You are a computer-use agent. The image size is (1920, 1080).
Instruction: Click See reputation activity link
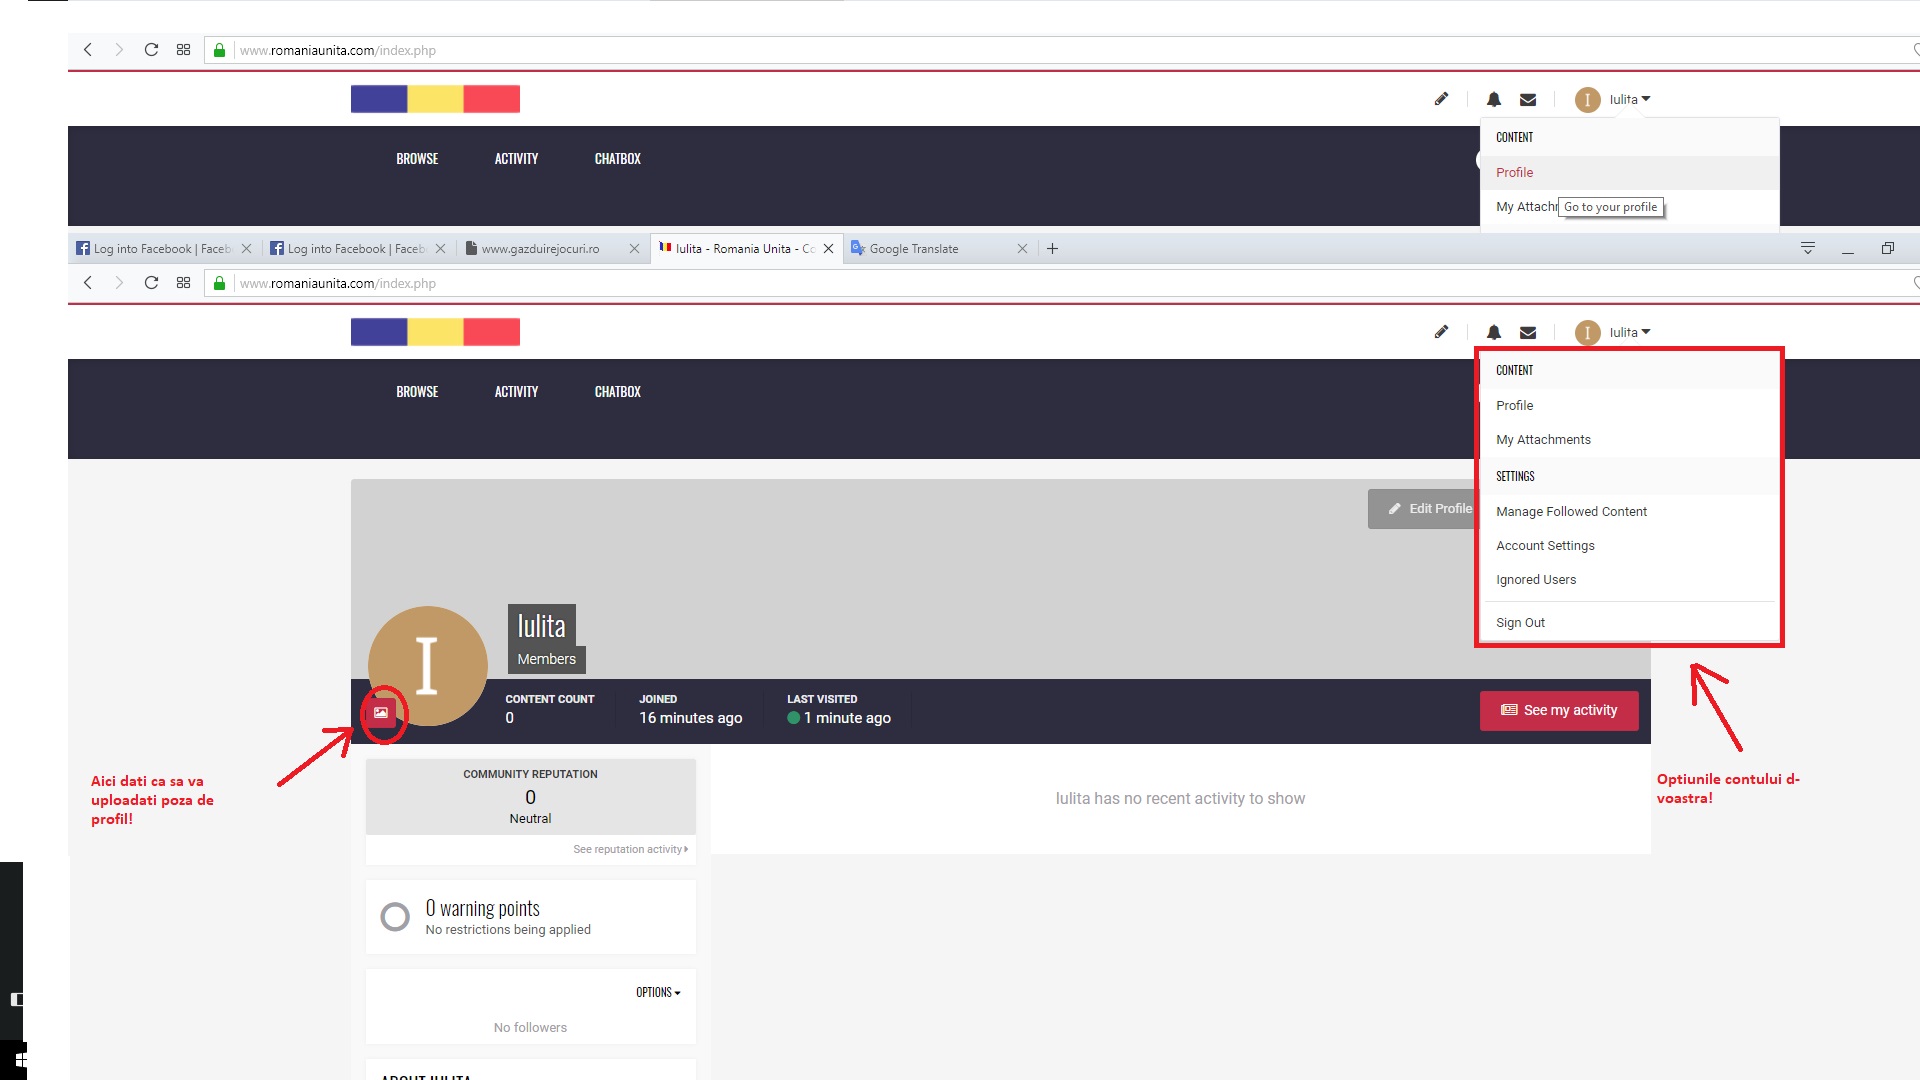[629, 848]
